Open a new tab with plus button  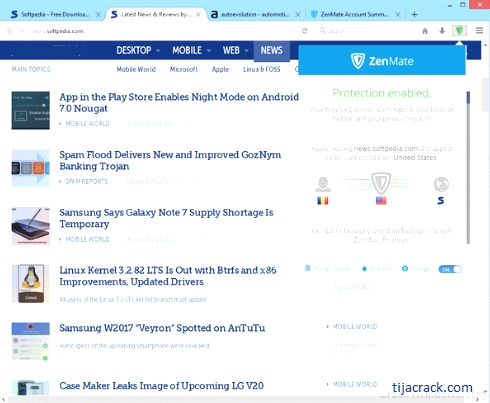414,14
